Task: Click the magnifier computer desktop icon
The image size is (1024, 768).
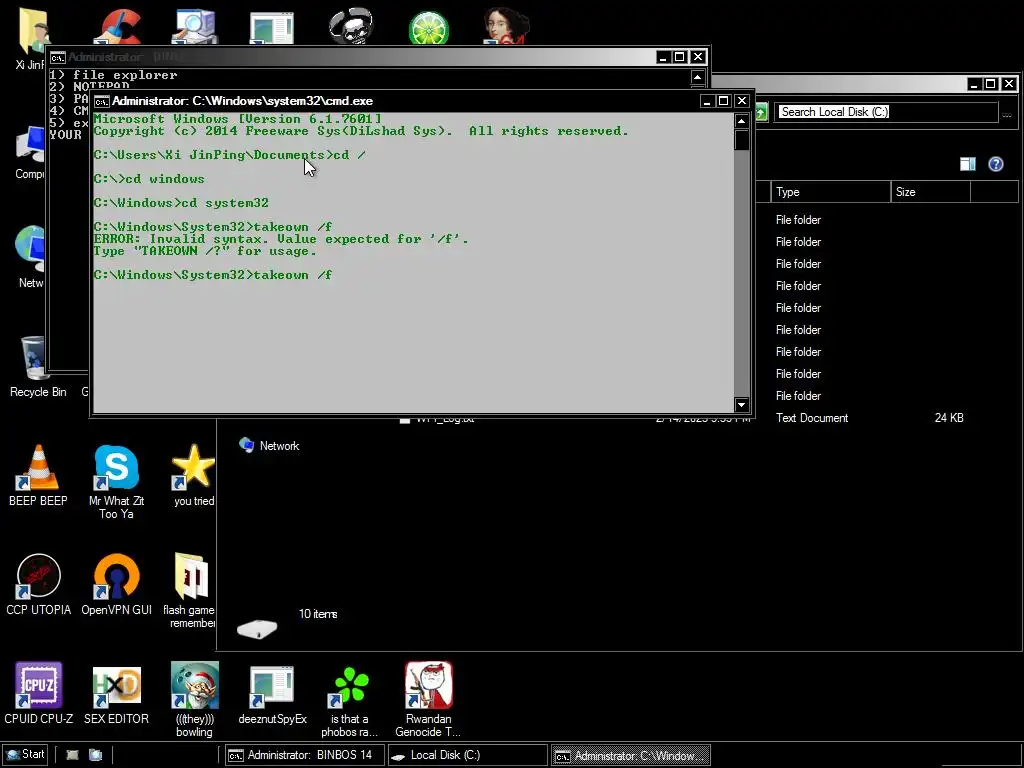Action: coord(195,27)
